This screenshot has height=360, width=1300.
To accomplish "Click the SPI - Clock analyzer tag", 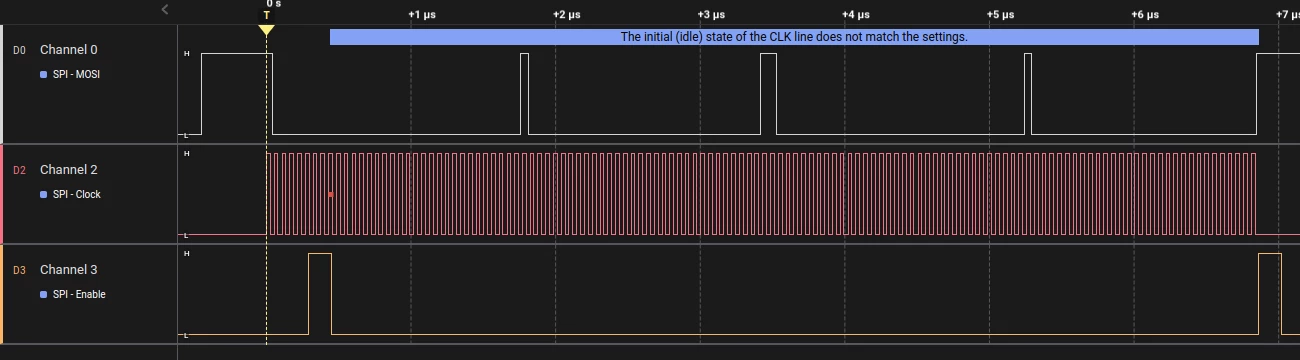I will [x=77, y=194].
